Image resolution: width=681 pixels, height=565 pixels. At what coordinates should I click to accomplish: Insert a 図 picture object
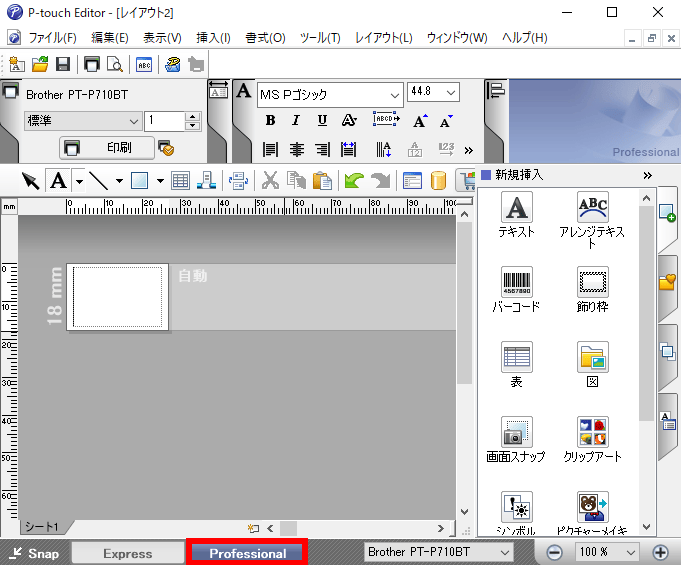click(x=592, y=365)
